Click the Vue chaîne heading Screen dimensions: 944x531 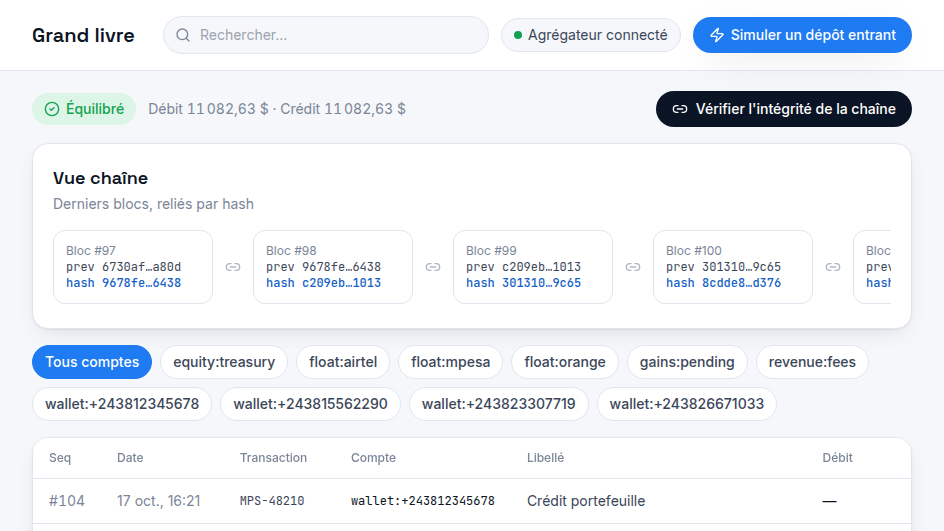(101, 178)
